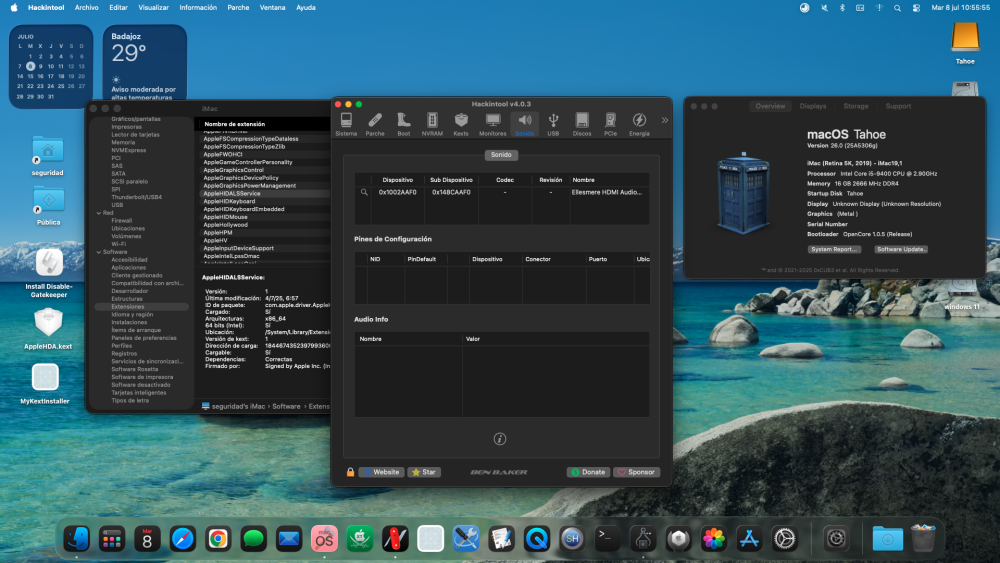
Task: Open Google Chrome from the Dock
Action: 218,539
